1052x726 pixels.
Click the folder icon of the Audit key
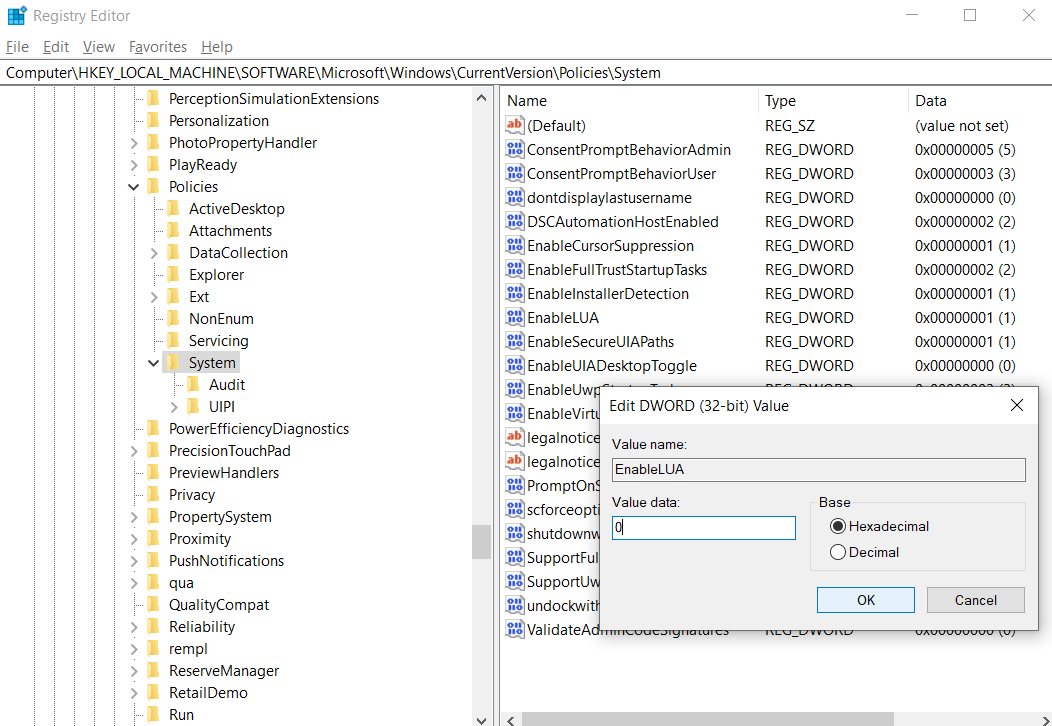pyautogui.click(x=194, y=384)
